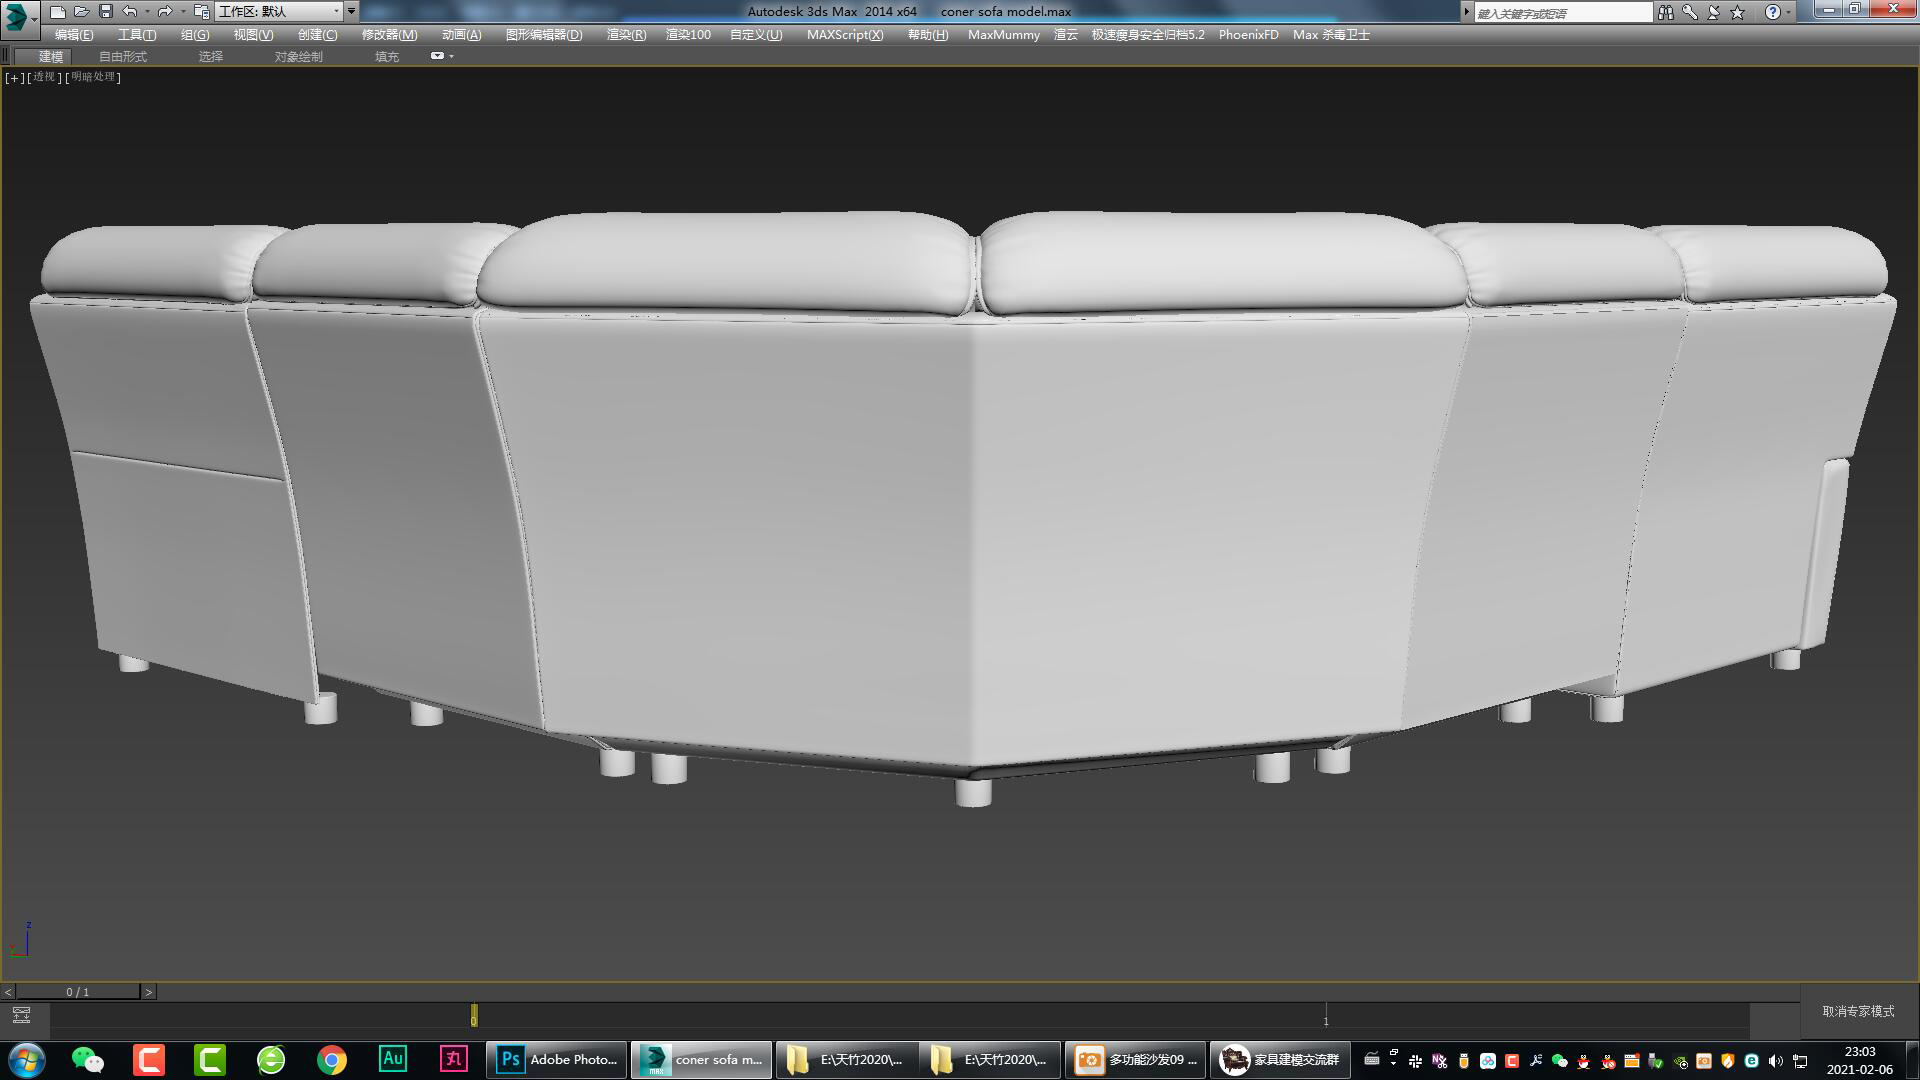Expand the undo history dropdown arrow
This screenshot has height=1080, width=1920.
pyautogui.click(x=146, y=11)
